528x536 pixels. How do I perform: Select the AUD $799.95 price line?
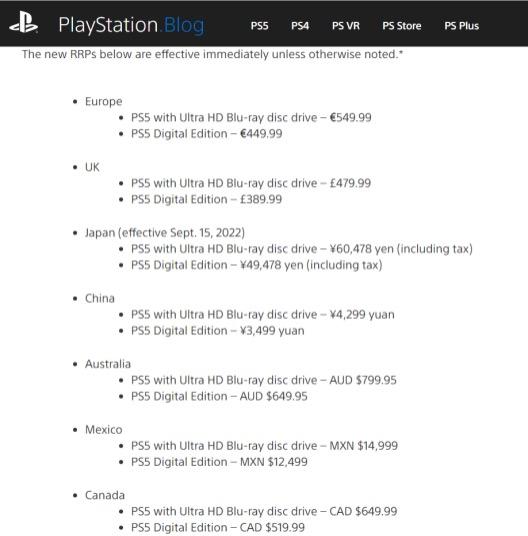pos(264,380)
